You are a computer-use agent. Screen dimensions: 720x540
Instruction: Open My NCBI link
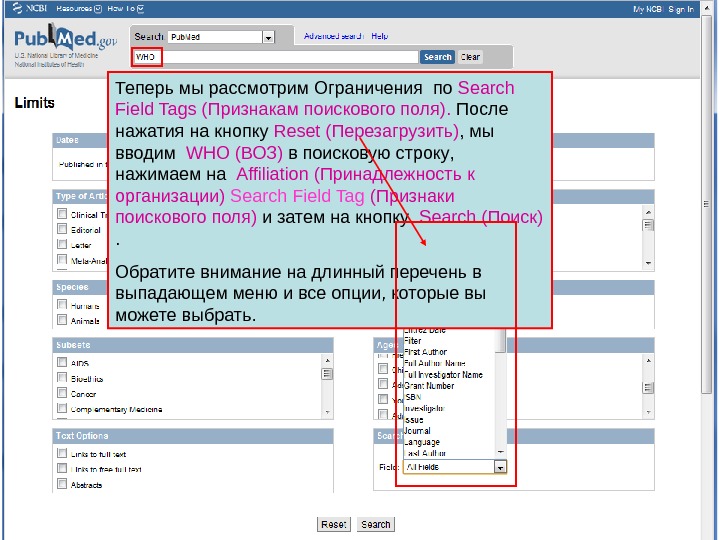tap(647, 9)
